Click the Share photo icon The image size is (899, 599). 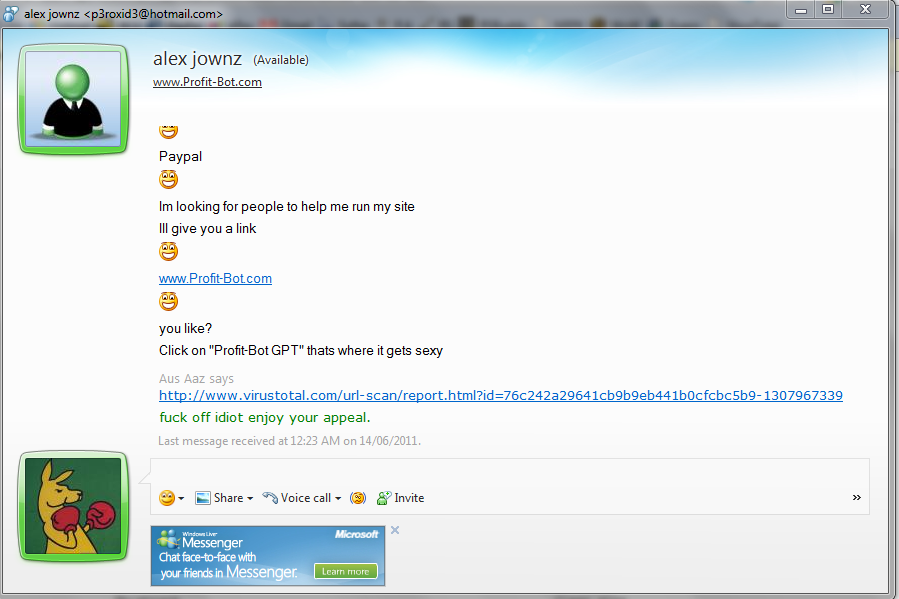pyautogui.click(x=202, y=498)
